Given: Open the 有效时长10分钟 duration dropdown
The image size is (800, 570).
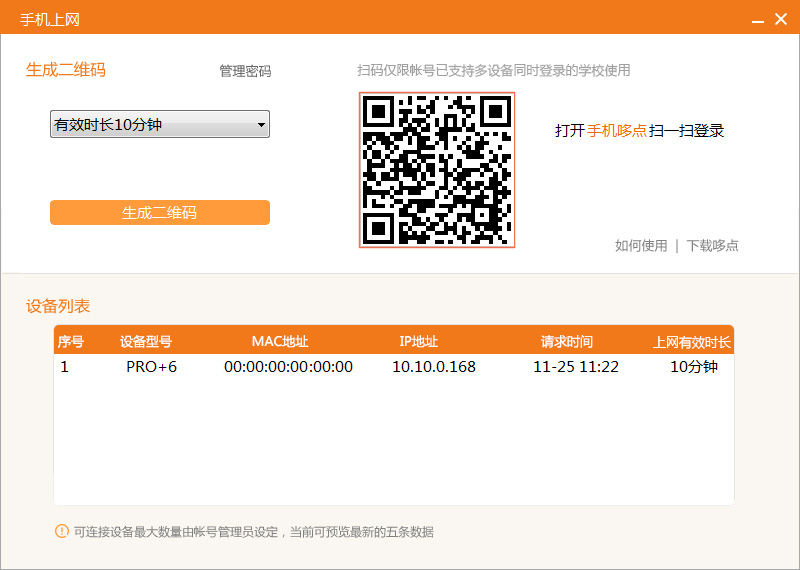Looking at the screenshot, I should [x=160, y=124].
